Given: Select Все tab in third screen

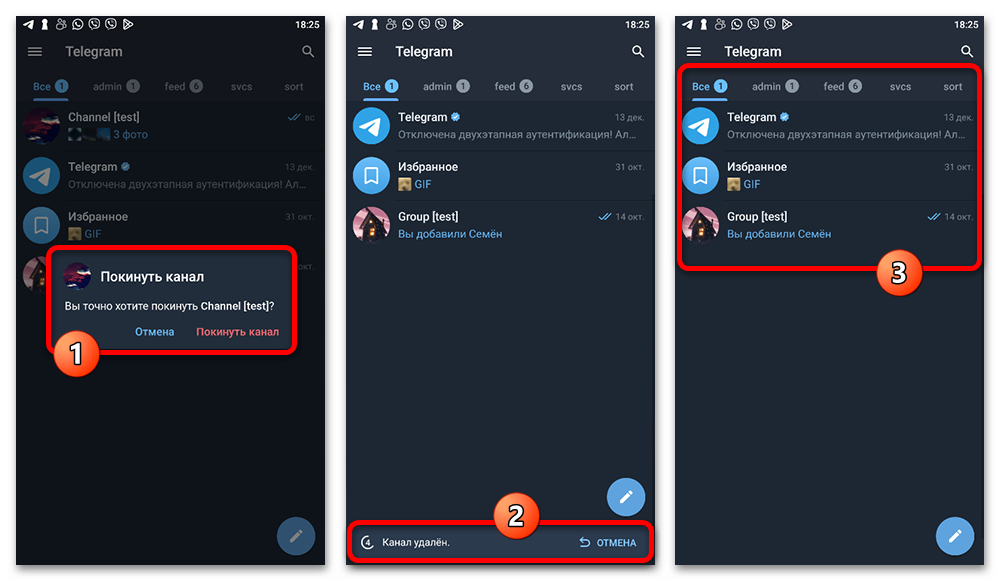Looking at the screenshot, I should 709,87.
